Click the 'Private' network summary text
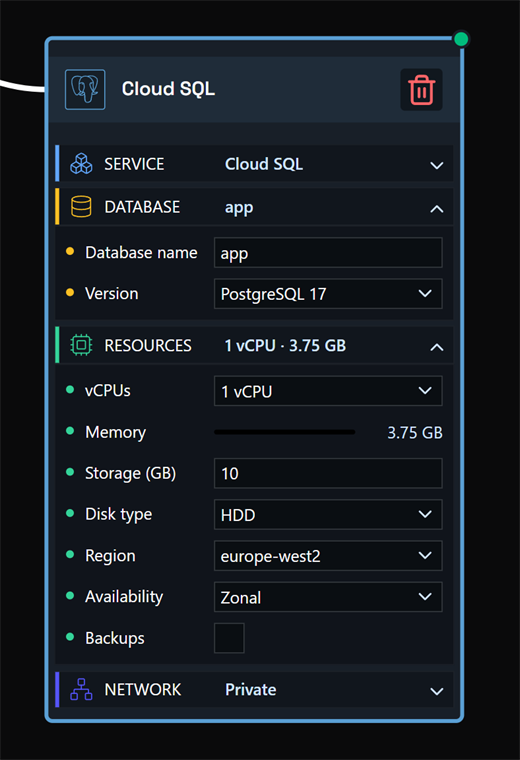520x760 pixels. (x=251, y=689)
